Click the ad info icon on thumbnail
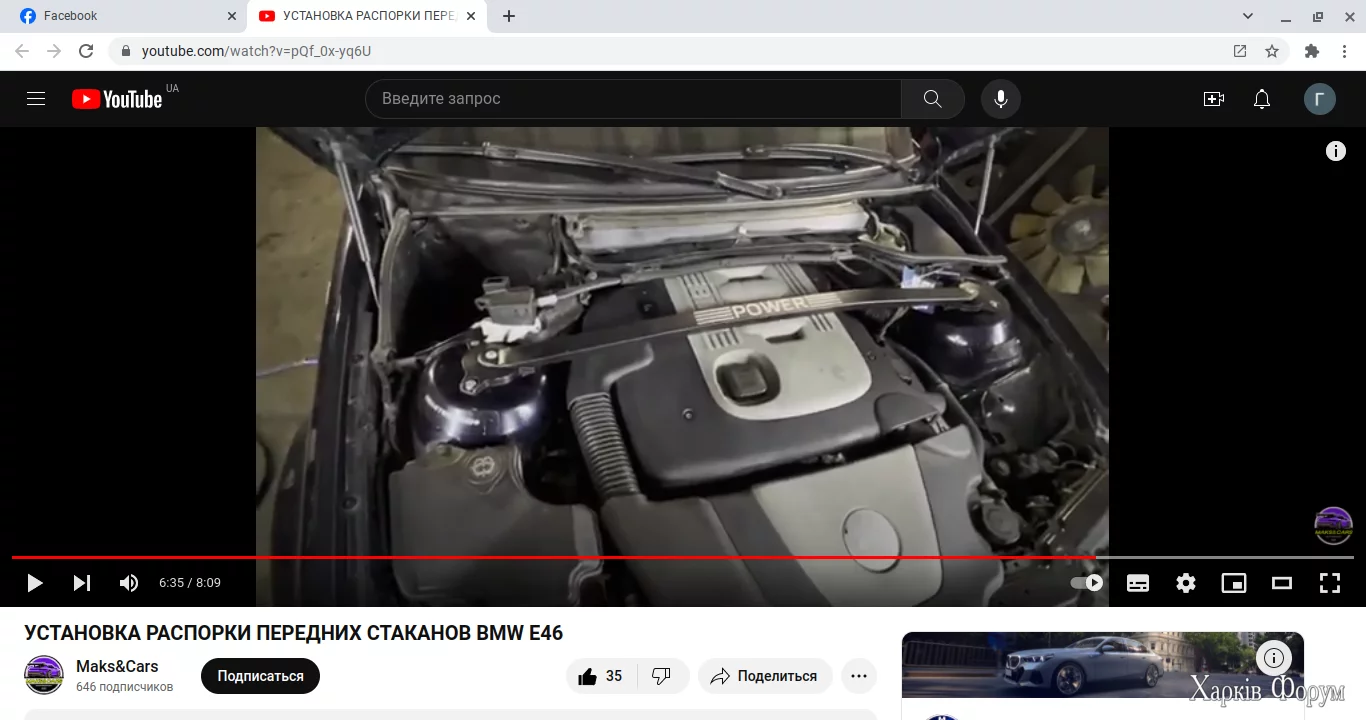The width and height of the screenshot is (1366, 720). 1274,658
